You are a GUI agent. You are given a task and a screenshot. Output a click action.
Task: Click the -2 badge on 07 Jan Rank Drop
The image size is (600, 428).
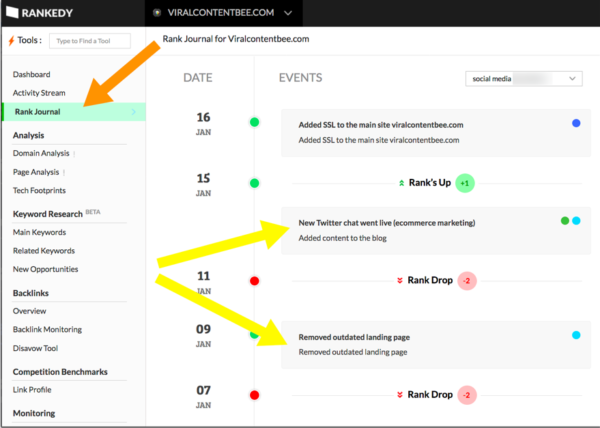point(467,395)
